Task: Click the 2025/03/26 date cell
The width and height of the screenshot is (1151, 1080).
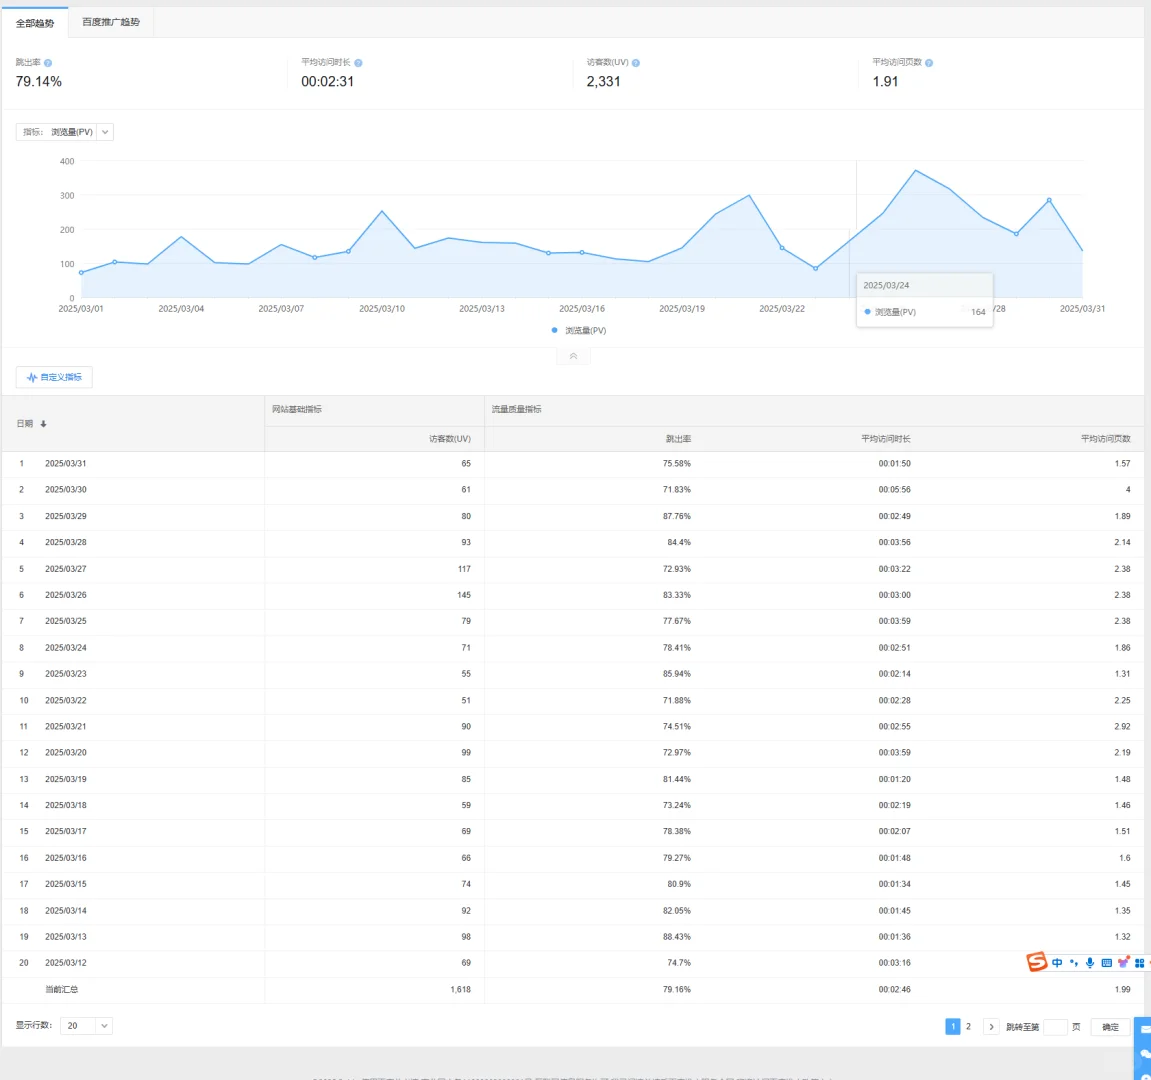Action: [65, 595]
